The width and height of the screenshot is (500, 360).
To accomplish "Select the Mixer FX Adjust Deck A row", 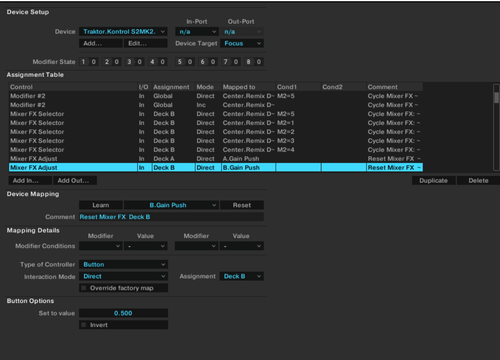I will click(x=216, y=159).
